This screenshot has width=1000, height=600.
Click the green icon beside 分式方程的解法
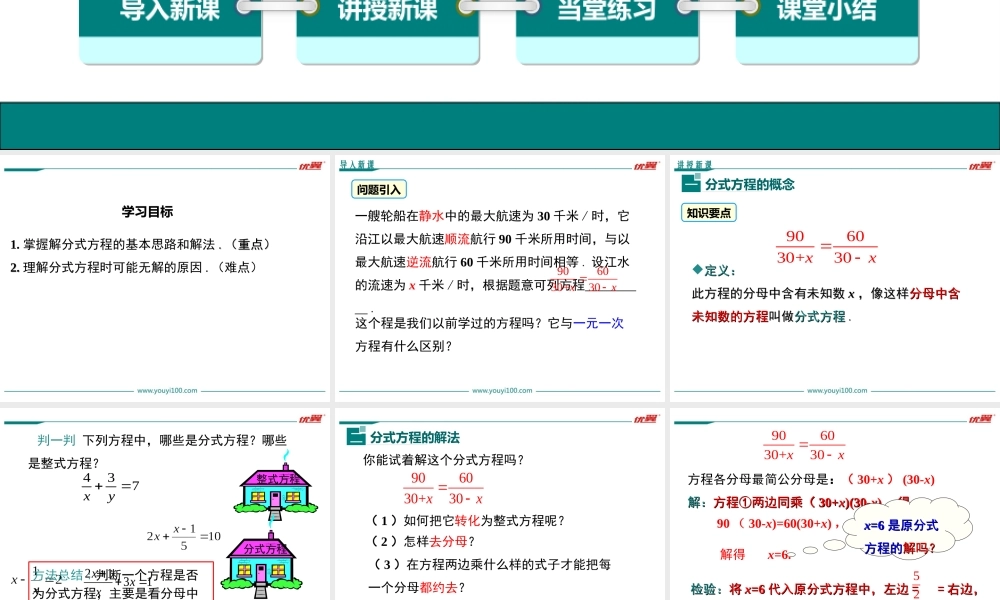[x=355, y=437]
